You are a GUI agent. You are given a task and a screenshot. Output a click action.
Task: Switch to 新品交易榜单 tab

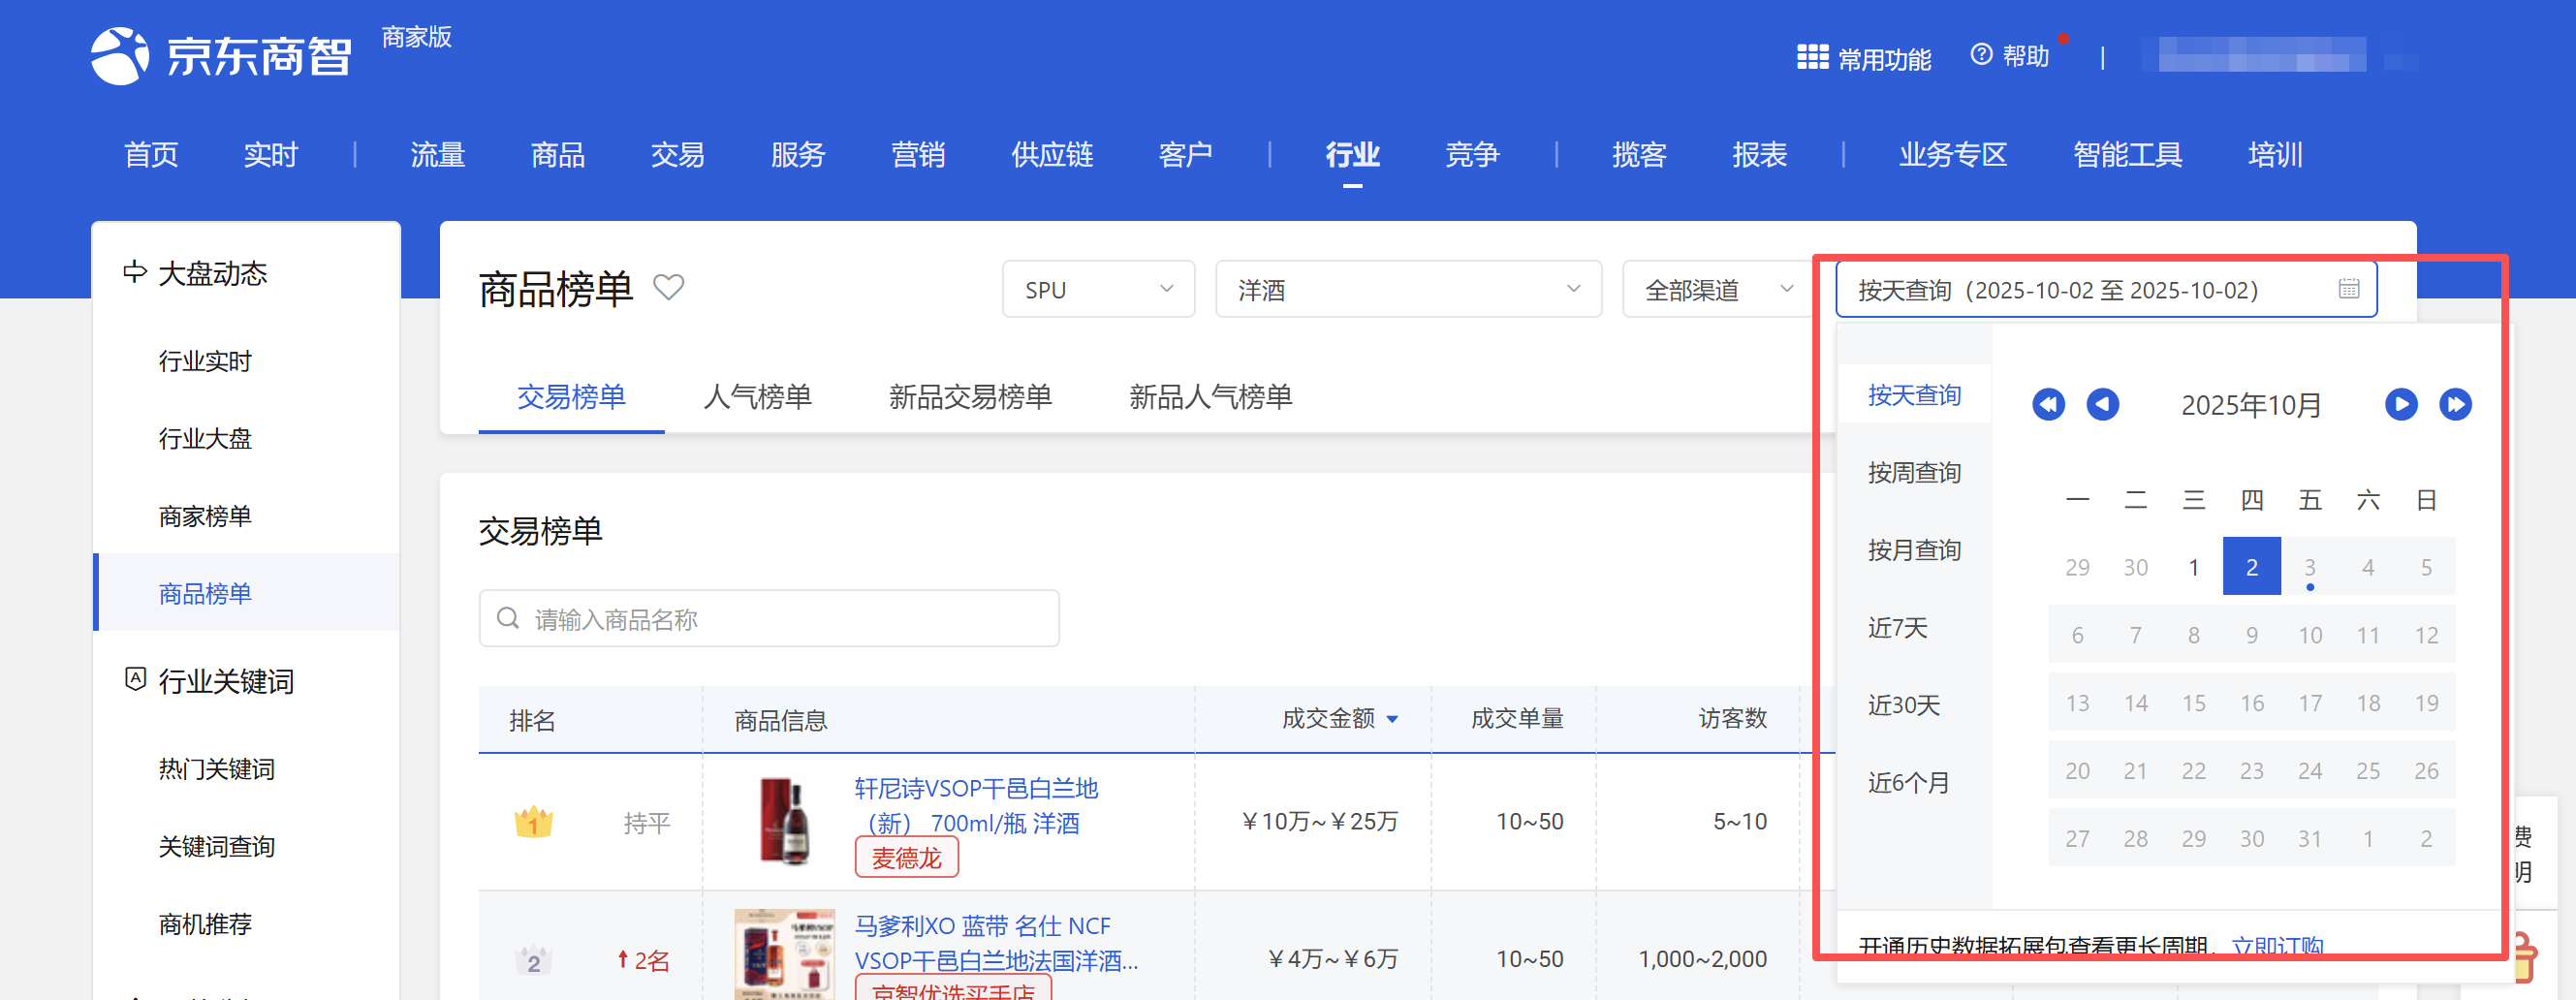tap(970, 397)
